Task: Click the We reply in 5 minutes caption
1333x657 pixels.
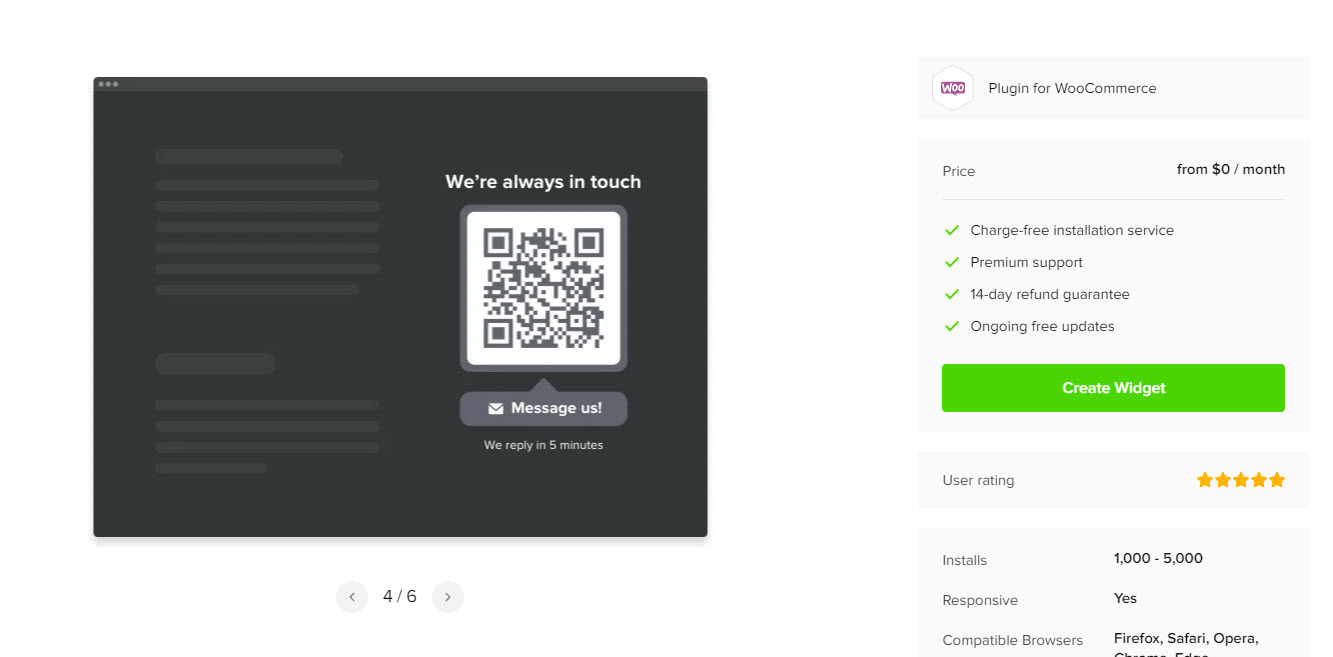Action: 543,445
